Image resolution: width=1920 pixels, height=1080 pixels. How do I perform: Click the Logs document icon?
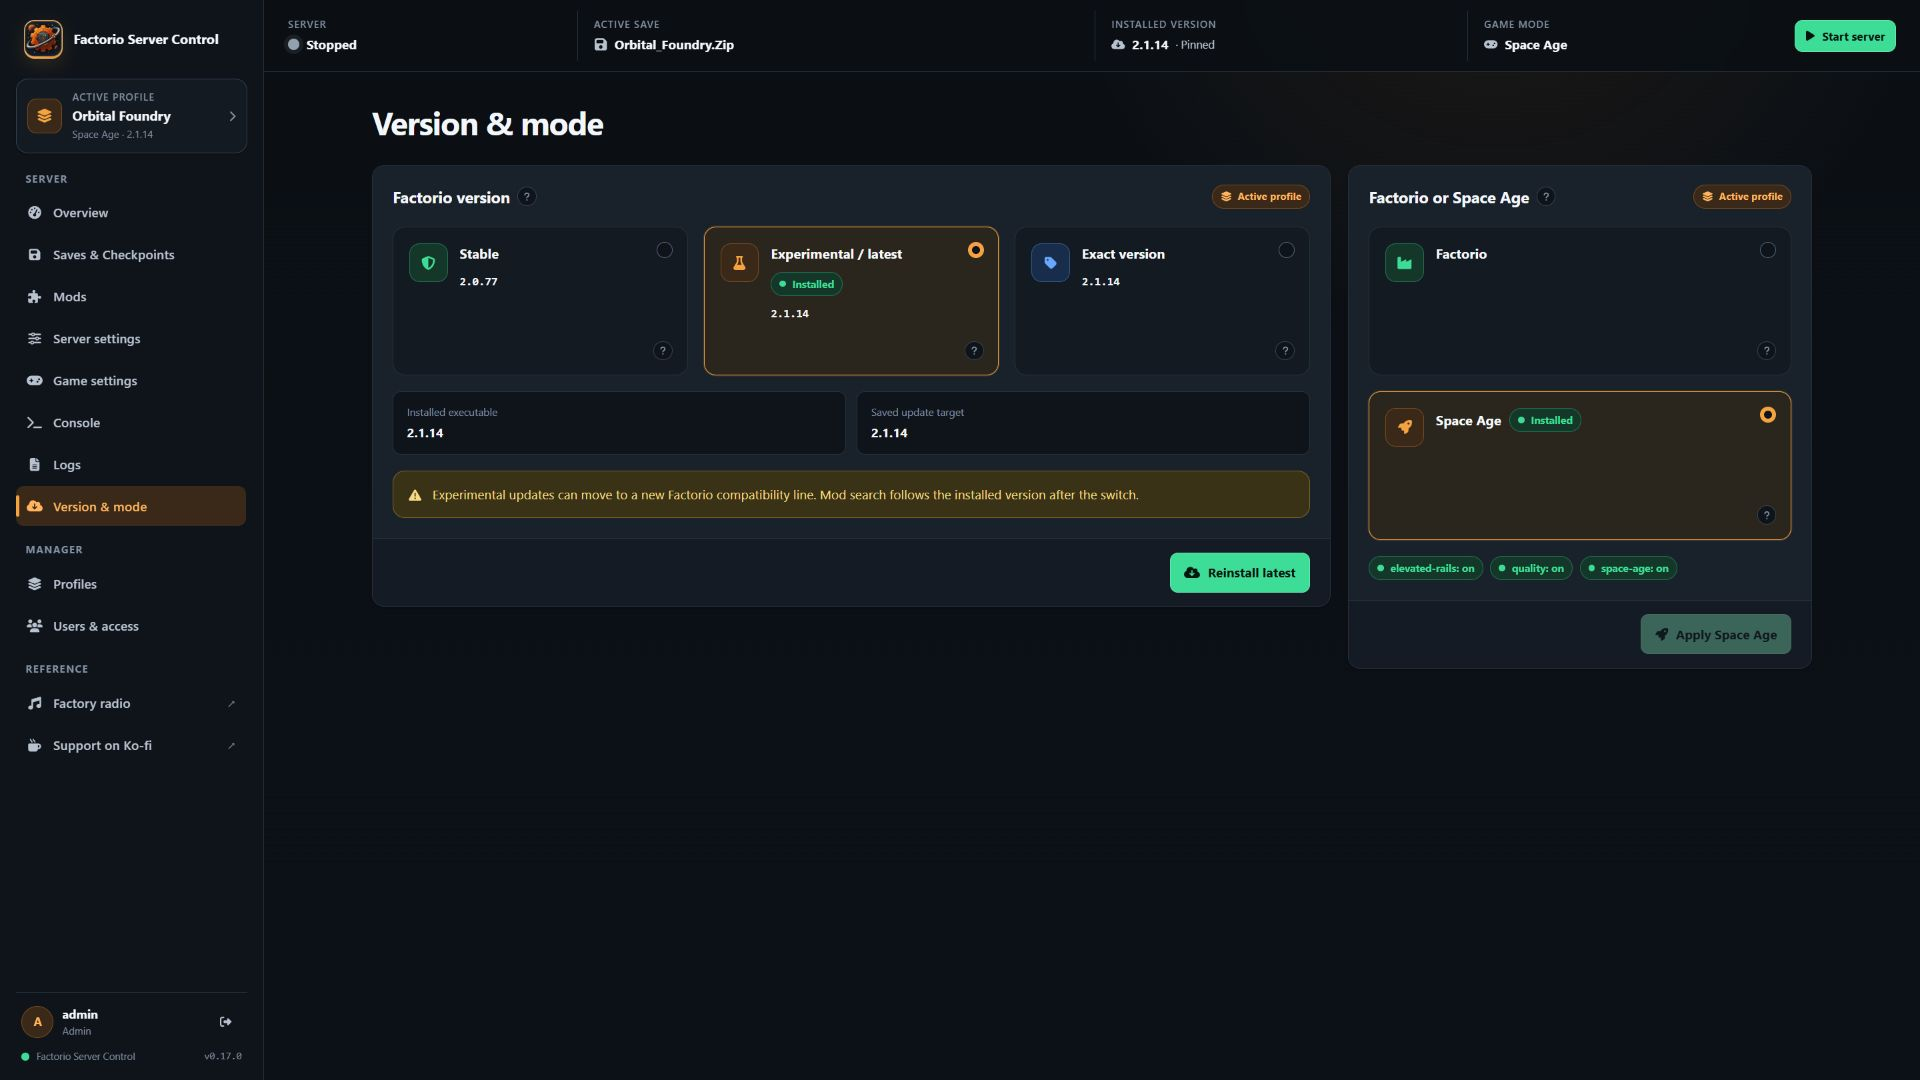pos(35,465)
